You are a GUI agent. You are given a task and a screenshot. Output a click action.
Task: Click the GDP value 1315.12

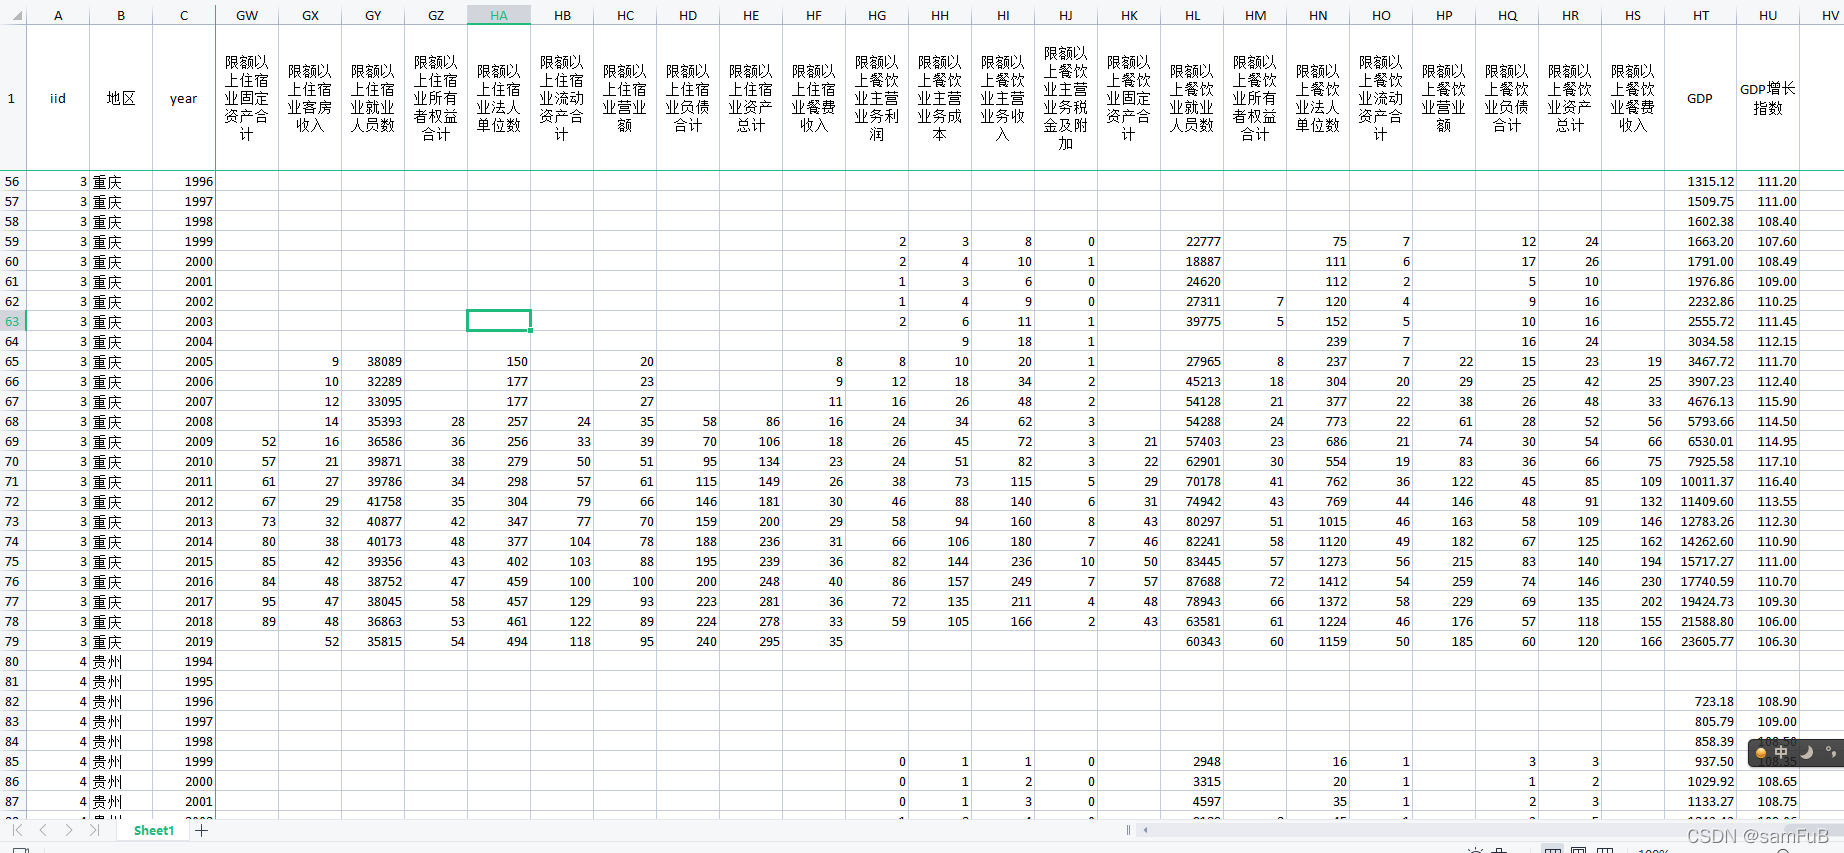1701,181
